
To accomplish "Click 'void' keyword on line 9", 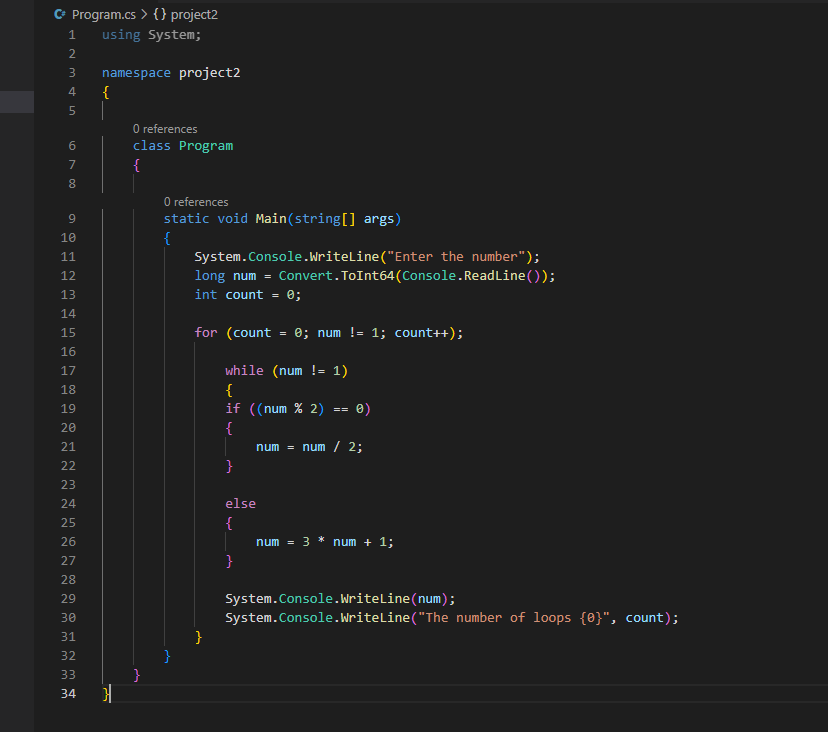I will pos(233,219).
